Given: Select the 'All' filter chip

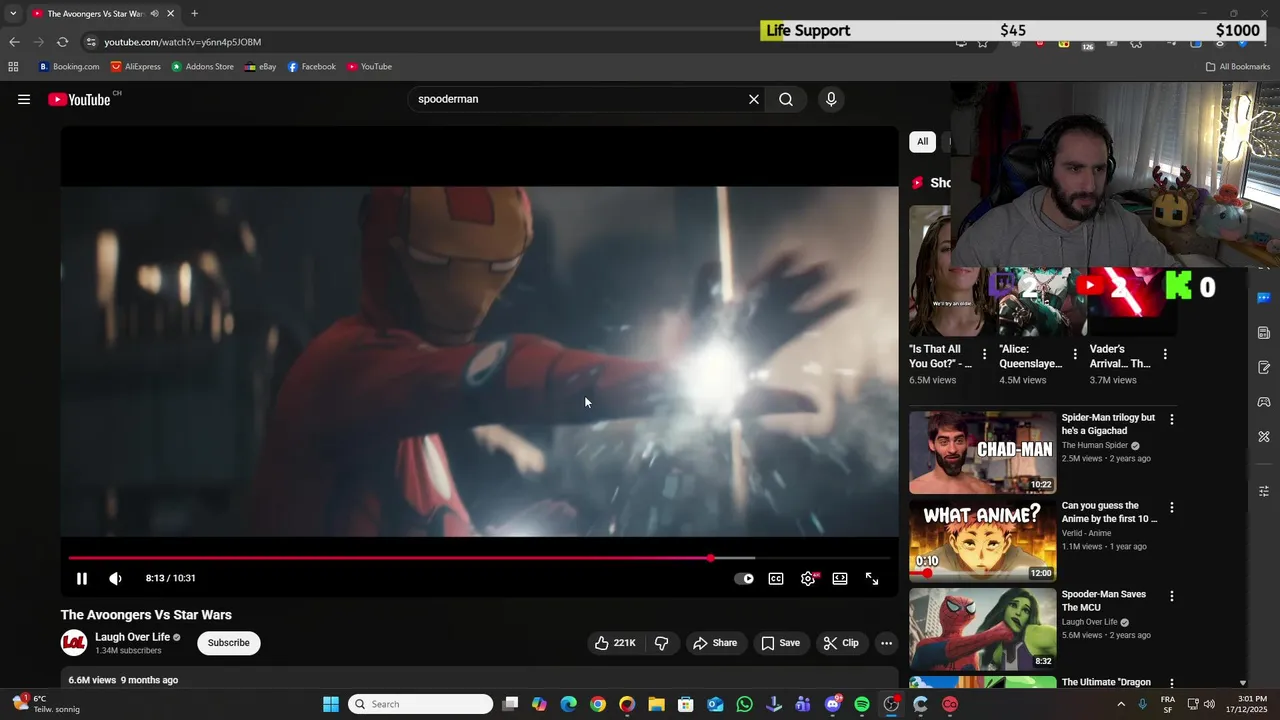Looking at the screenshot, I should pos(922,141).
